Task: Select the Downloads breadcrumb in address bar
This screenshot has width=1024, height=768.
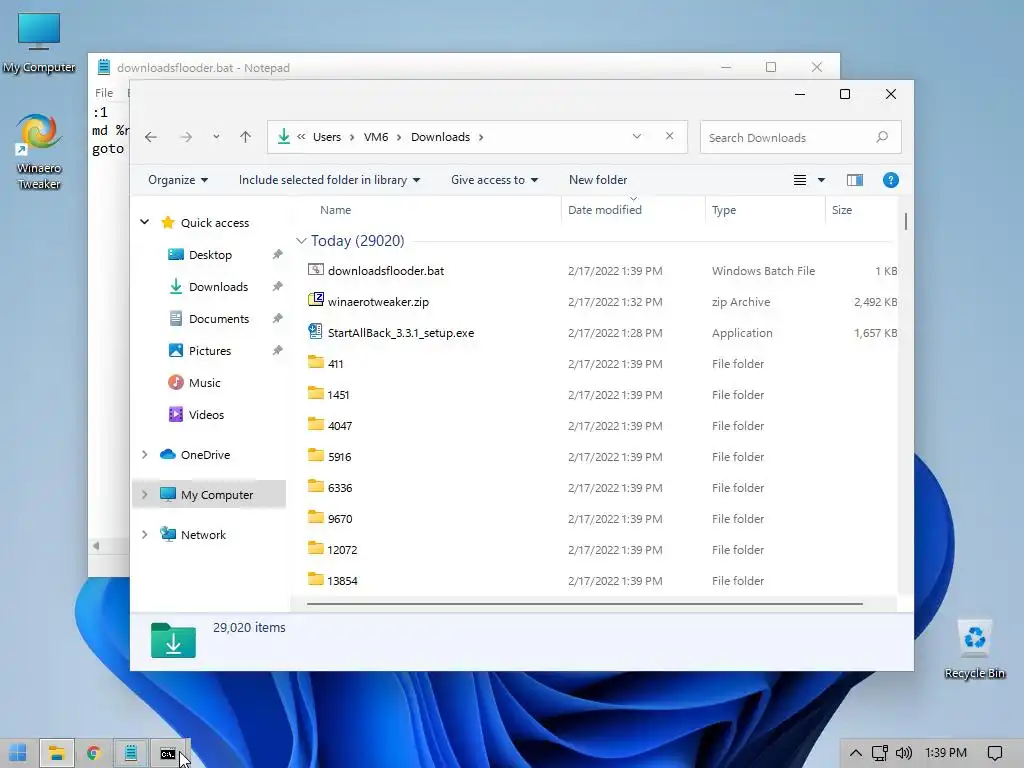Action: point(440,137)
